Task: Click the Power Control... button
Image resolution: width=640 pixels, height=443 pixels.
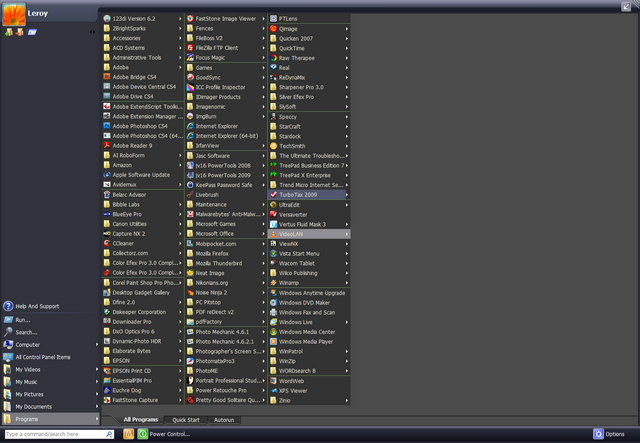Action: click(x=169, y=434)
